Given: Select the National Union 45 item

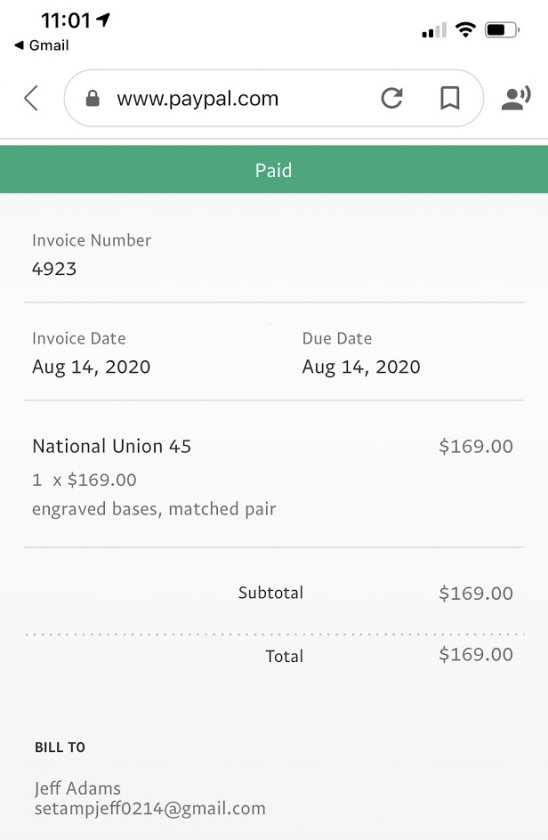Looking at the screenshot, I should (111, 446).
